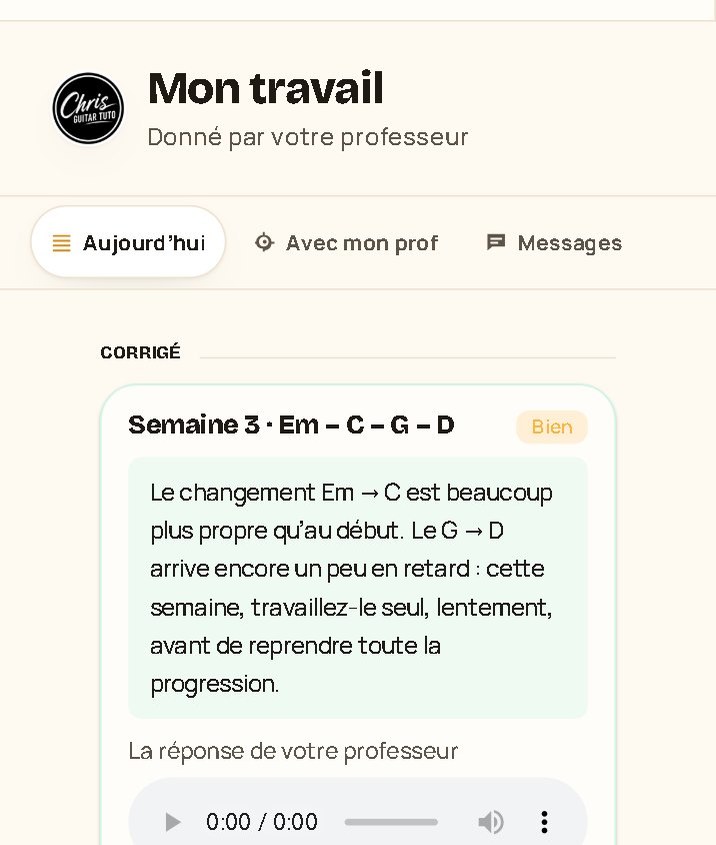716x845 pixels.
Task: Mute the audio player volume
Action: [x=491, y=822]
